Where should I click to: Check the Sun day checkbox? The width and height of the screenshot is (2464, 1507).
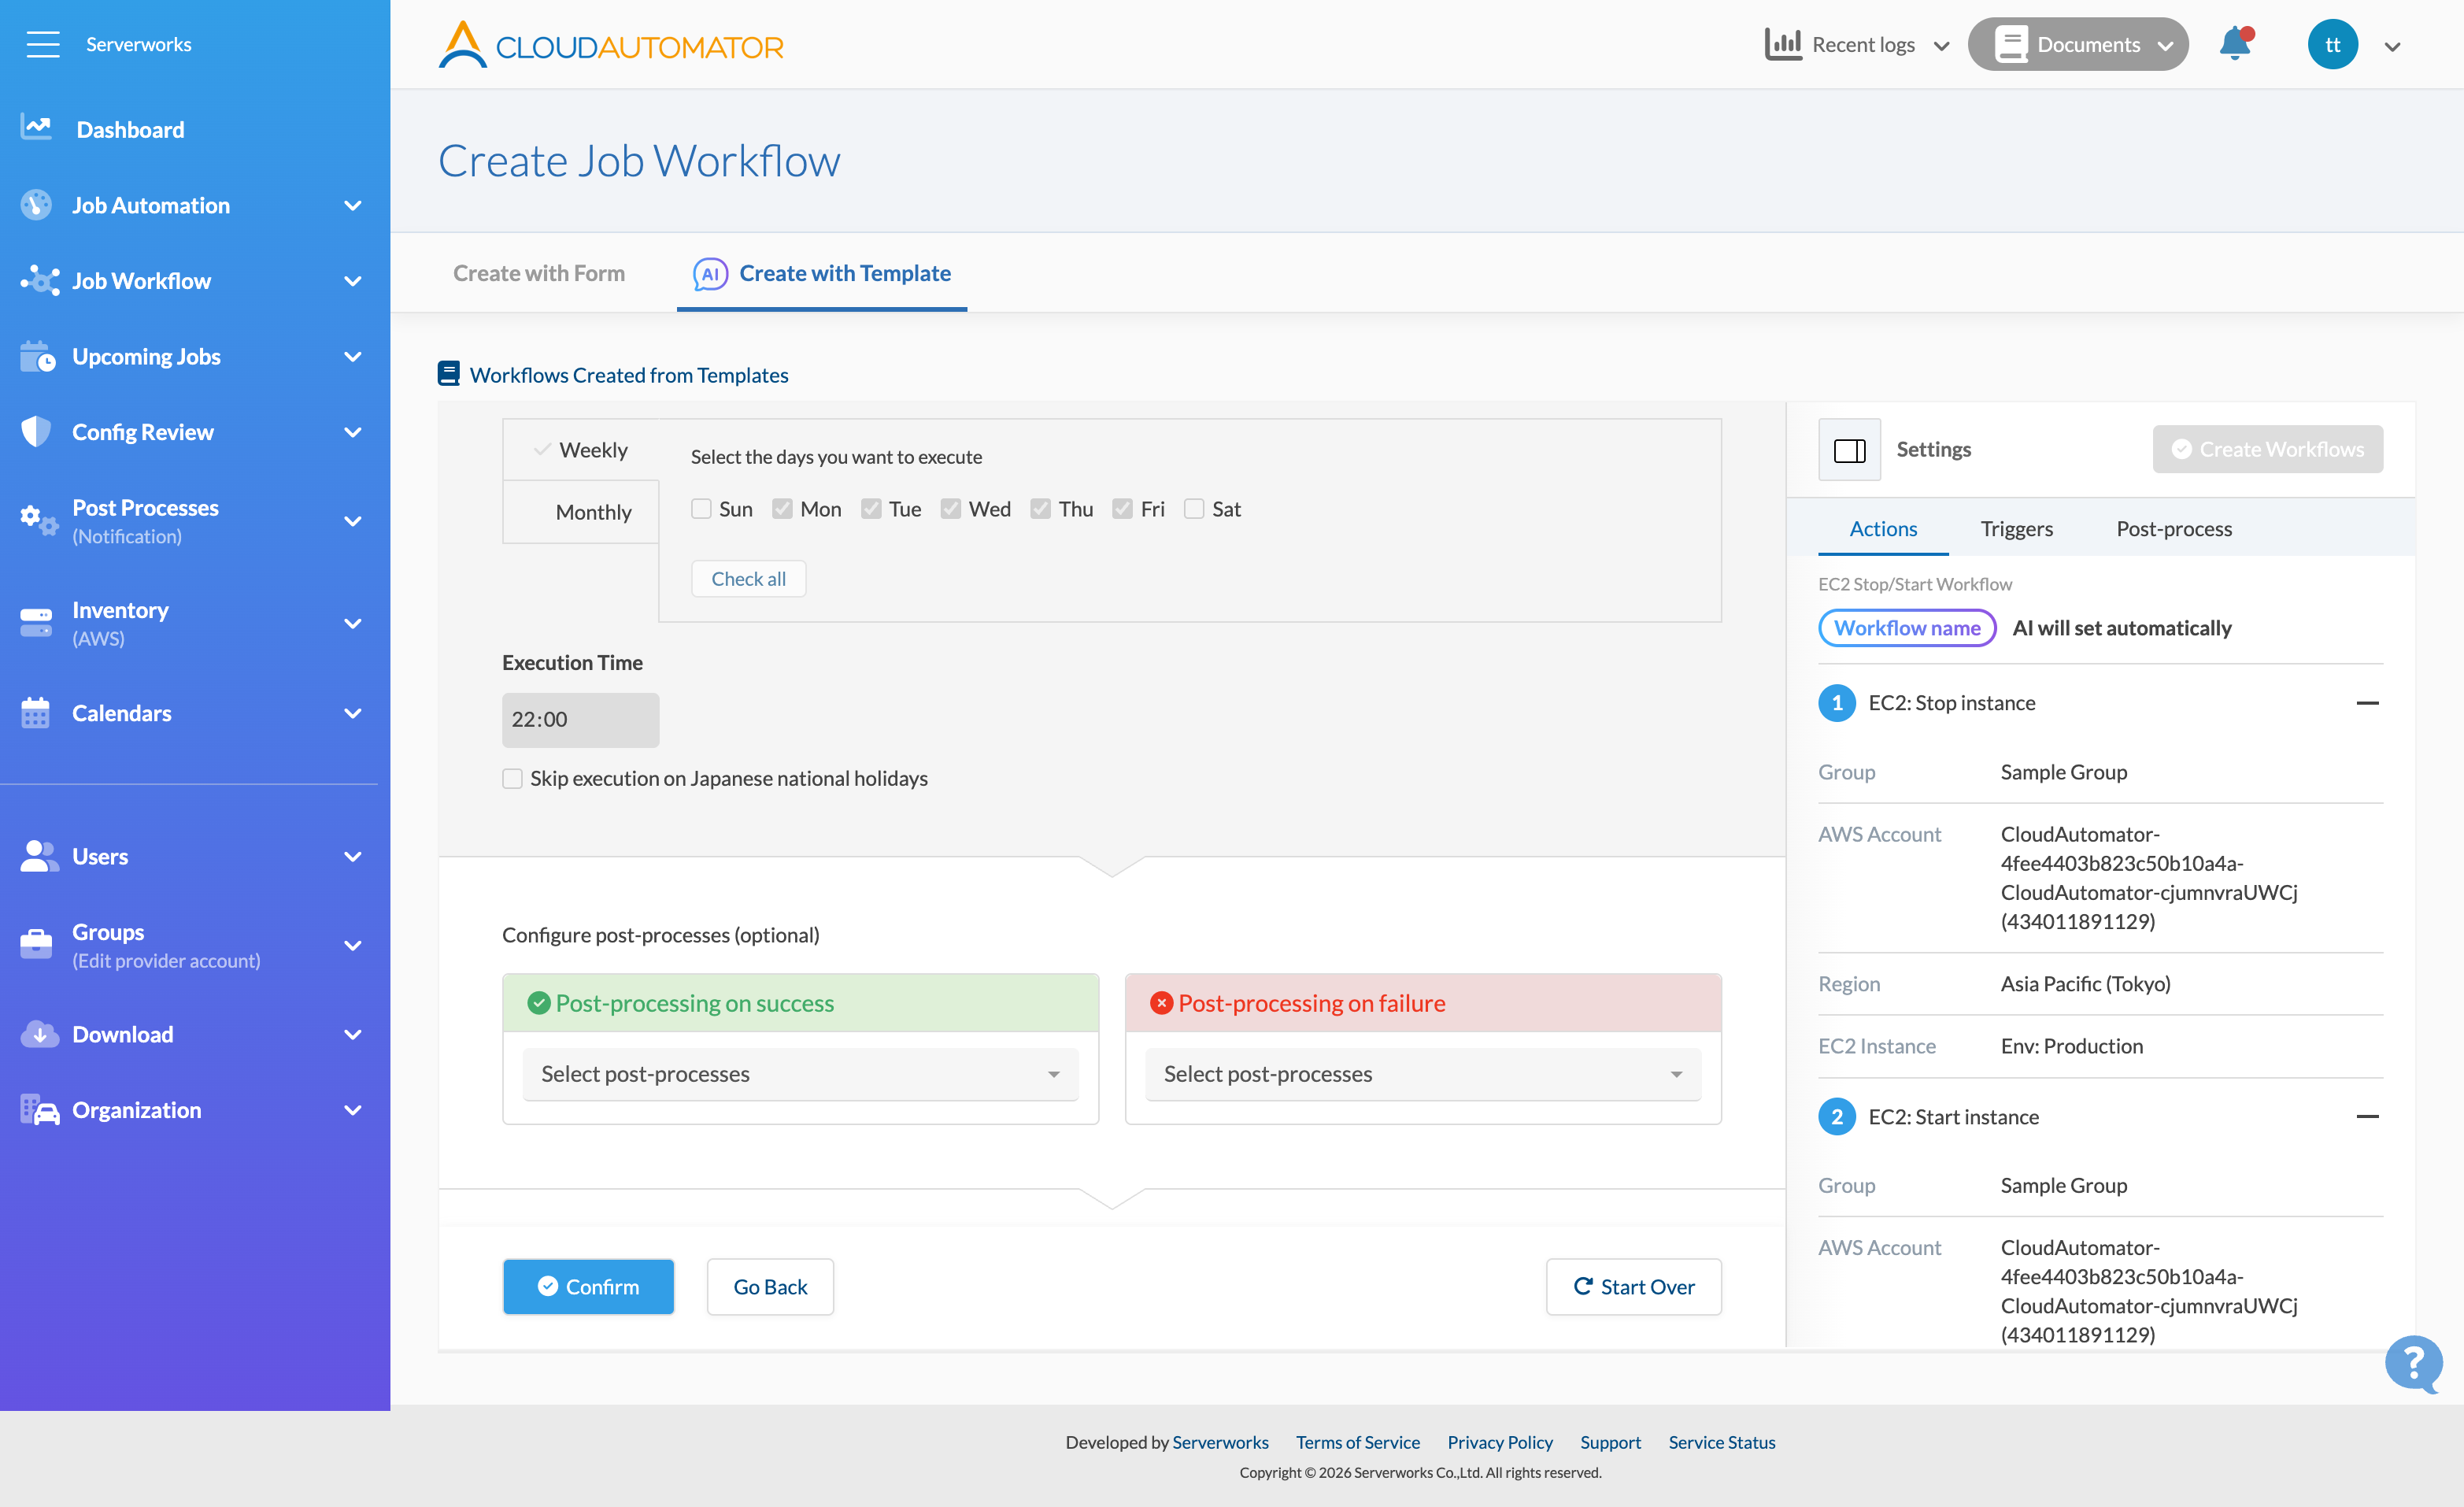point(702,509)
